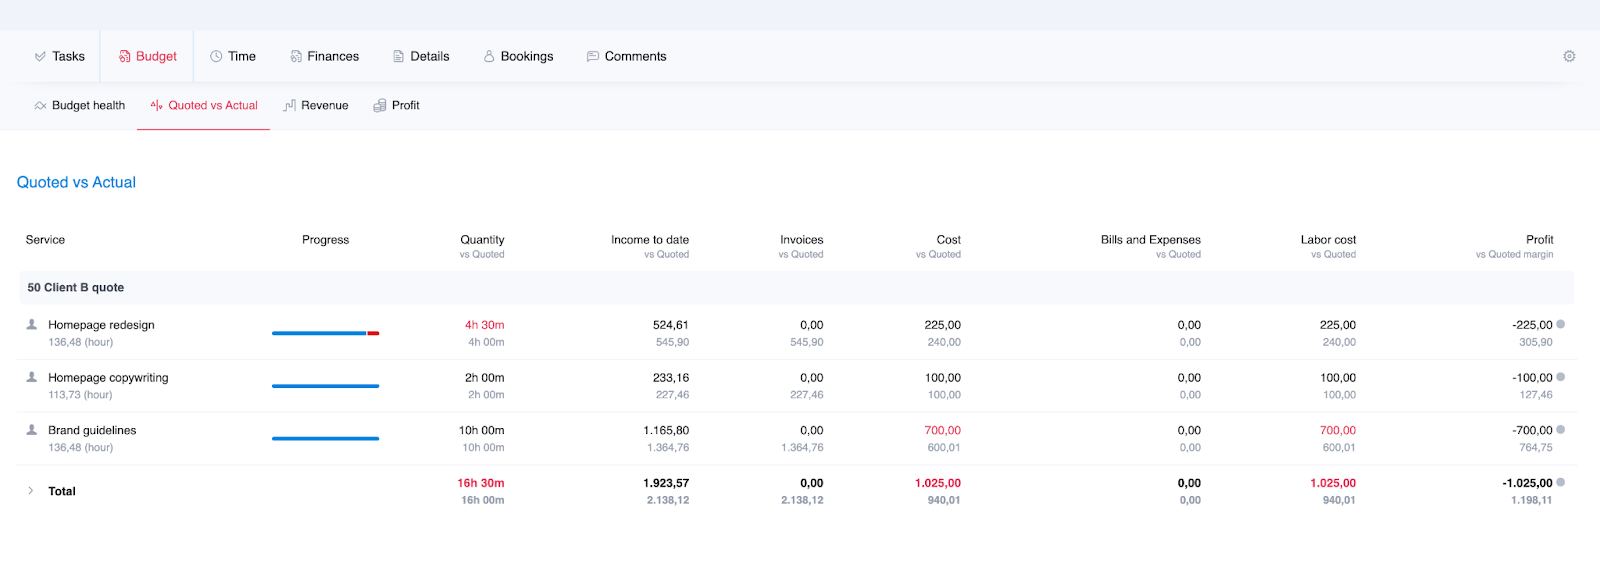This screenshot has width=1600, height=574.
Task: Click the Homepage redesign progress bar
Action: (x=325, y=333)
